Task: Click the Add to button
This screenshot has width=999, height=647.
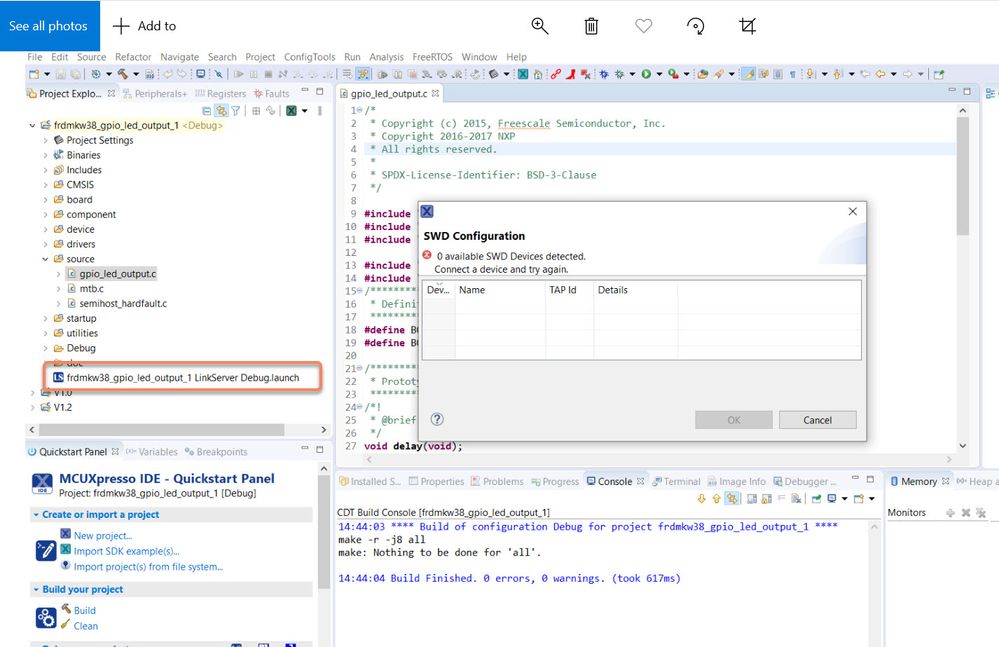Action: click(x=145, y=26)
